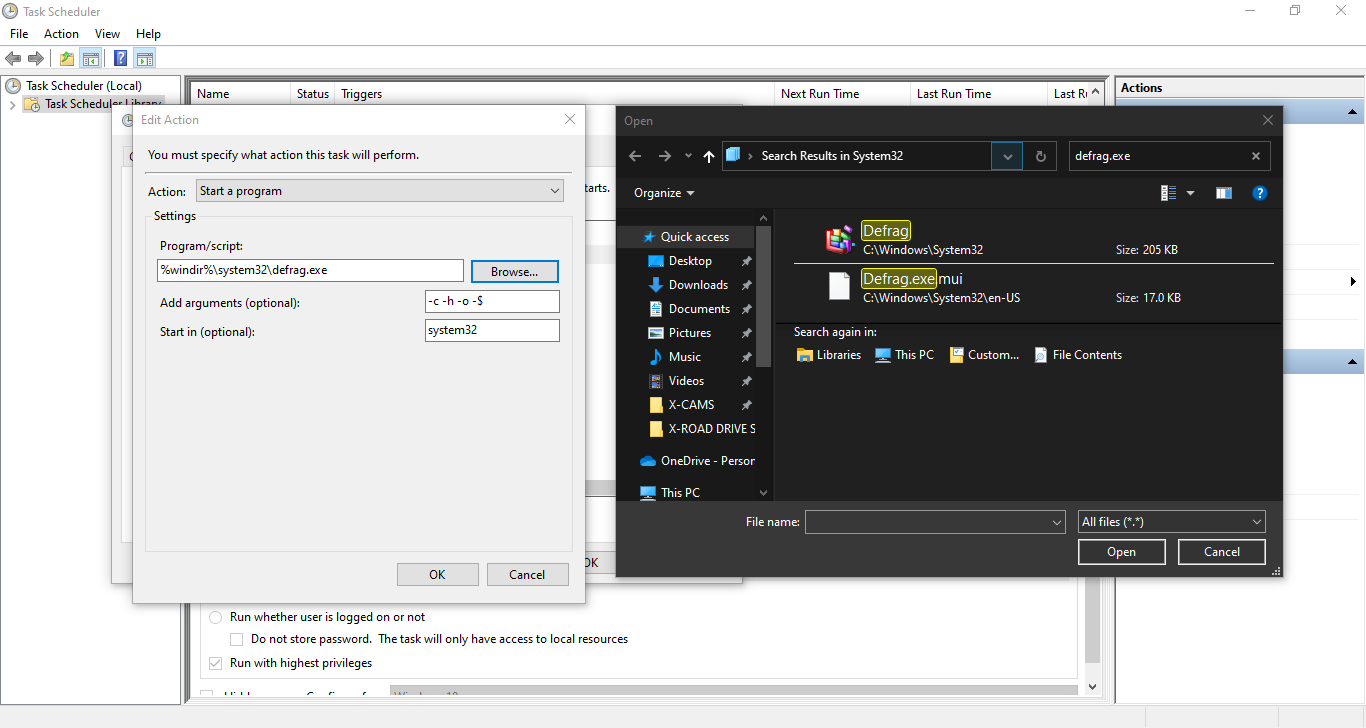Toggle Run with highest privileges
Image resolution: width=1366 pixels, height=728 pixels.
pyautogui.click(x=215, y=662)
